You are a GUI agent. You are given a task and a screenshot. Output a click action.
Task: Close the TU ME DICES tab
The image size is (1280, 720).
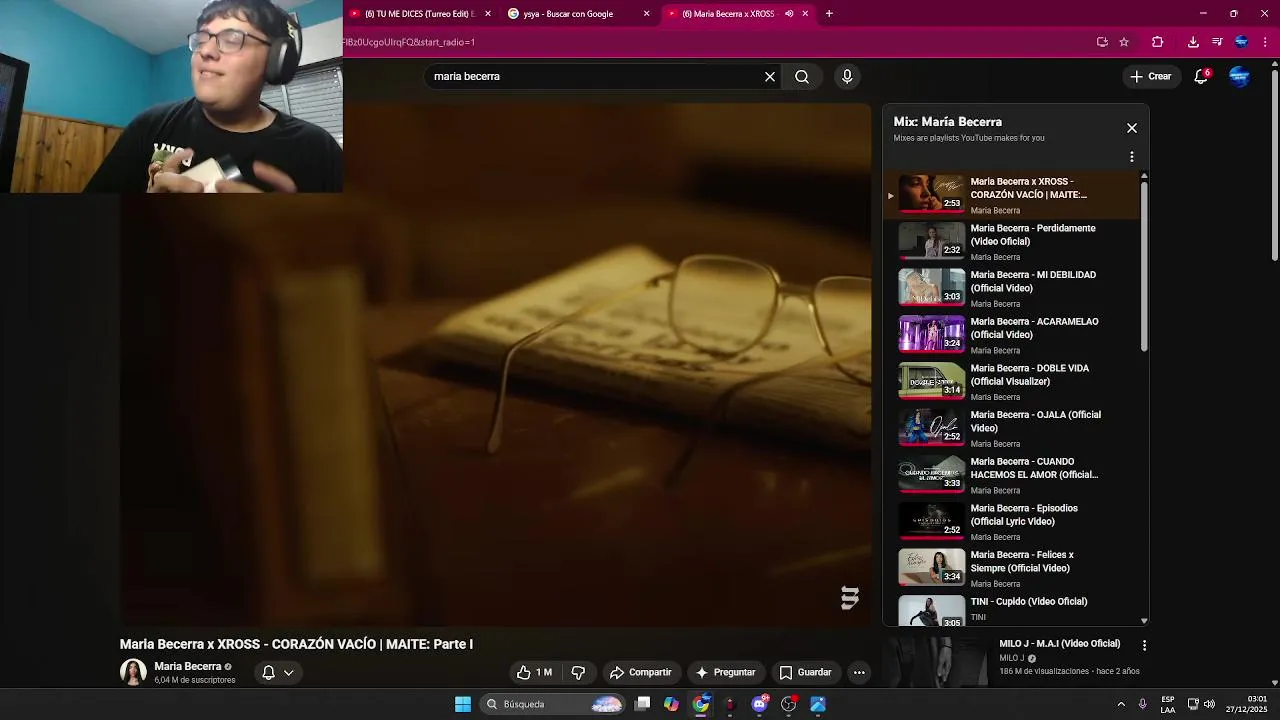click(x=488, y=14)
